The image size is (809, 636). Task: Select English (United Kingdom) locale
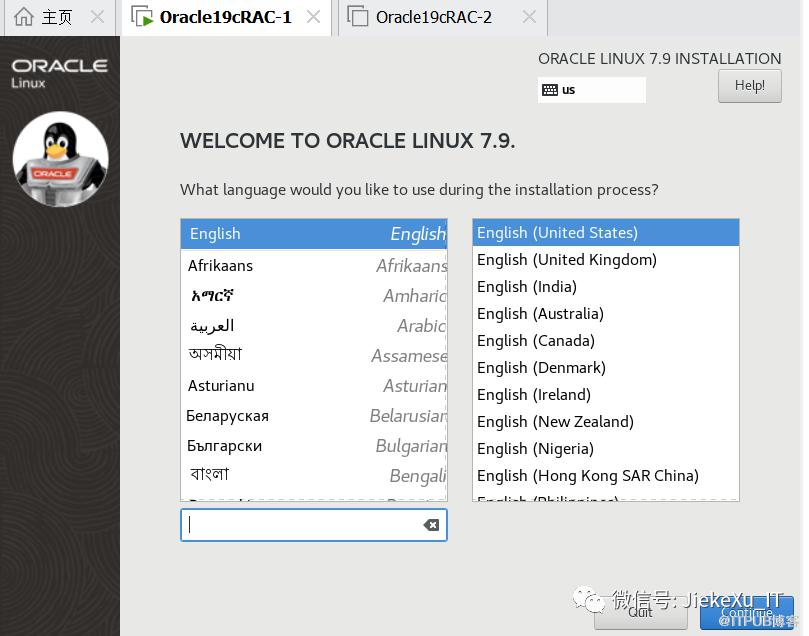(605, 260)
